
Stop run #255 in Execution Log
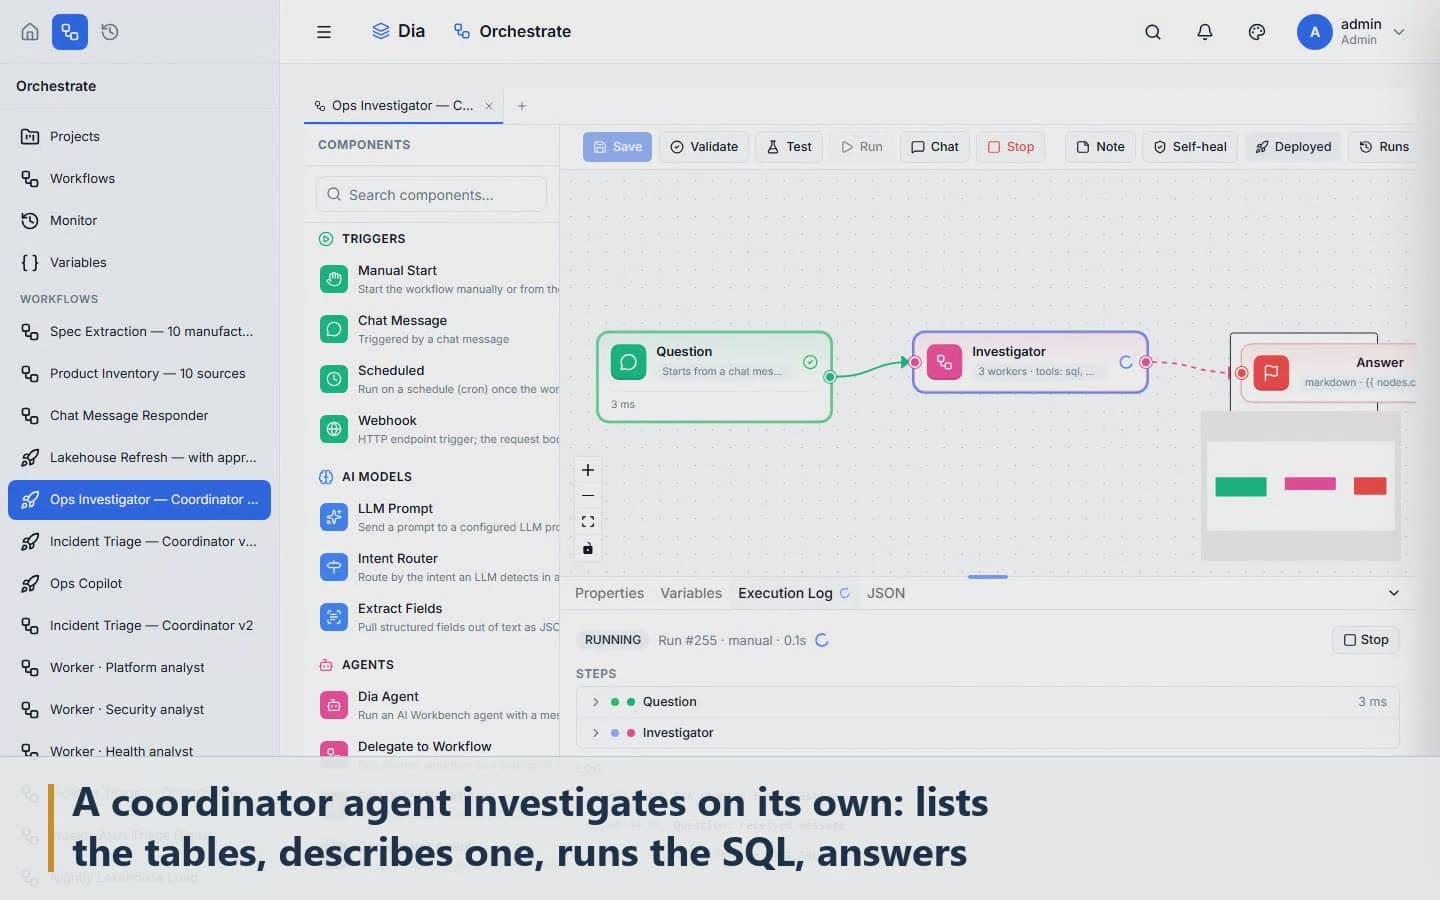click(1366, 640)
